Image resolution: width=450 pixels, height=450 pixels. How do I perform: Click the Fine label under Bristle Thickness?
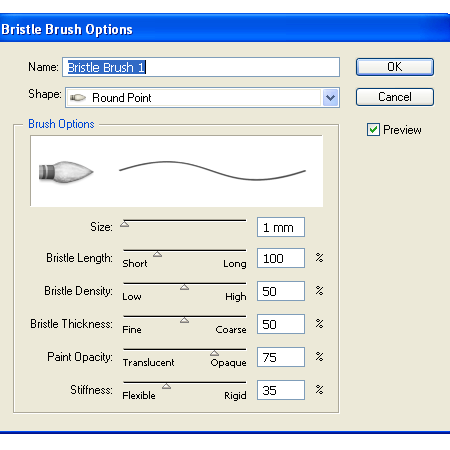tap(132, 330)
